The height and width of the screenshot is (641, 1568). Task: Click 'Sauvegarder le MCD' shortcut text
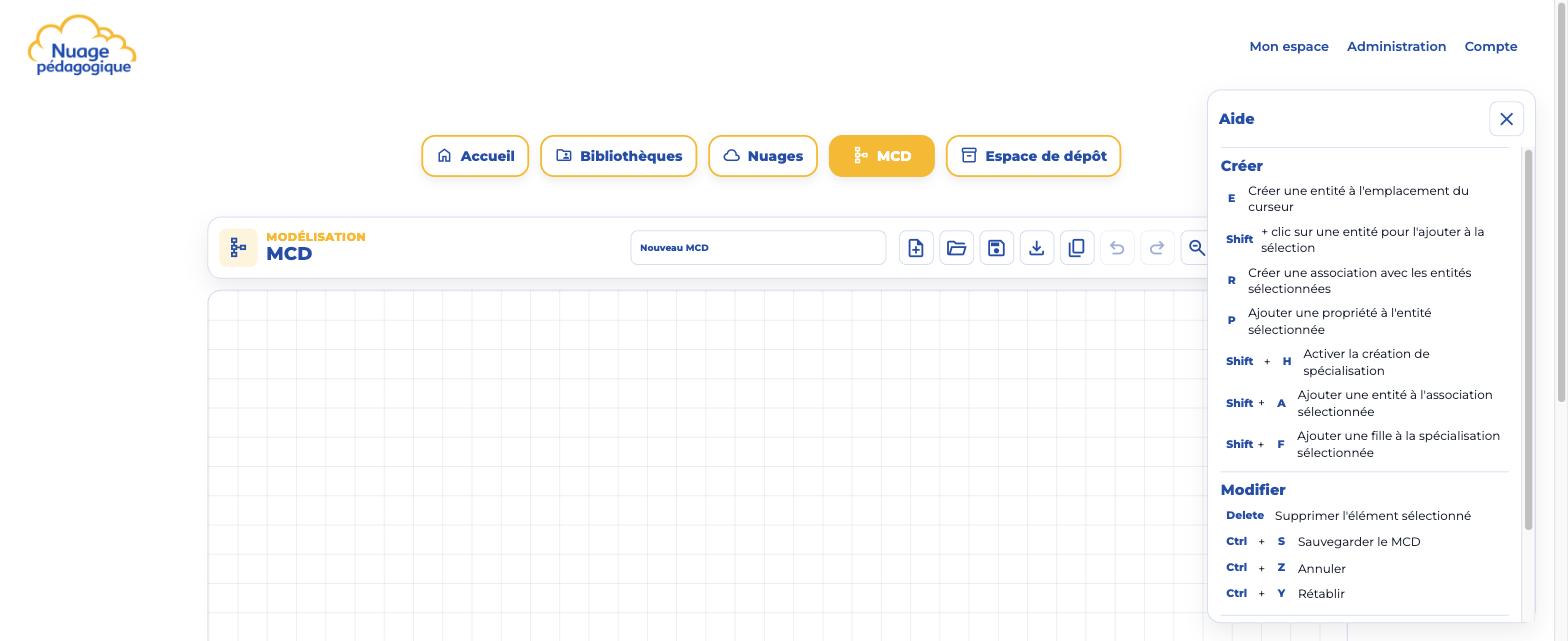pos(1359,542)
